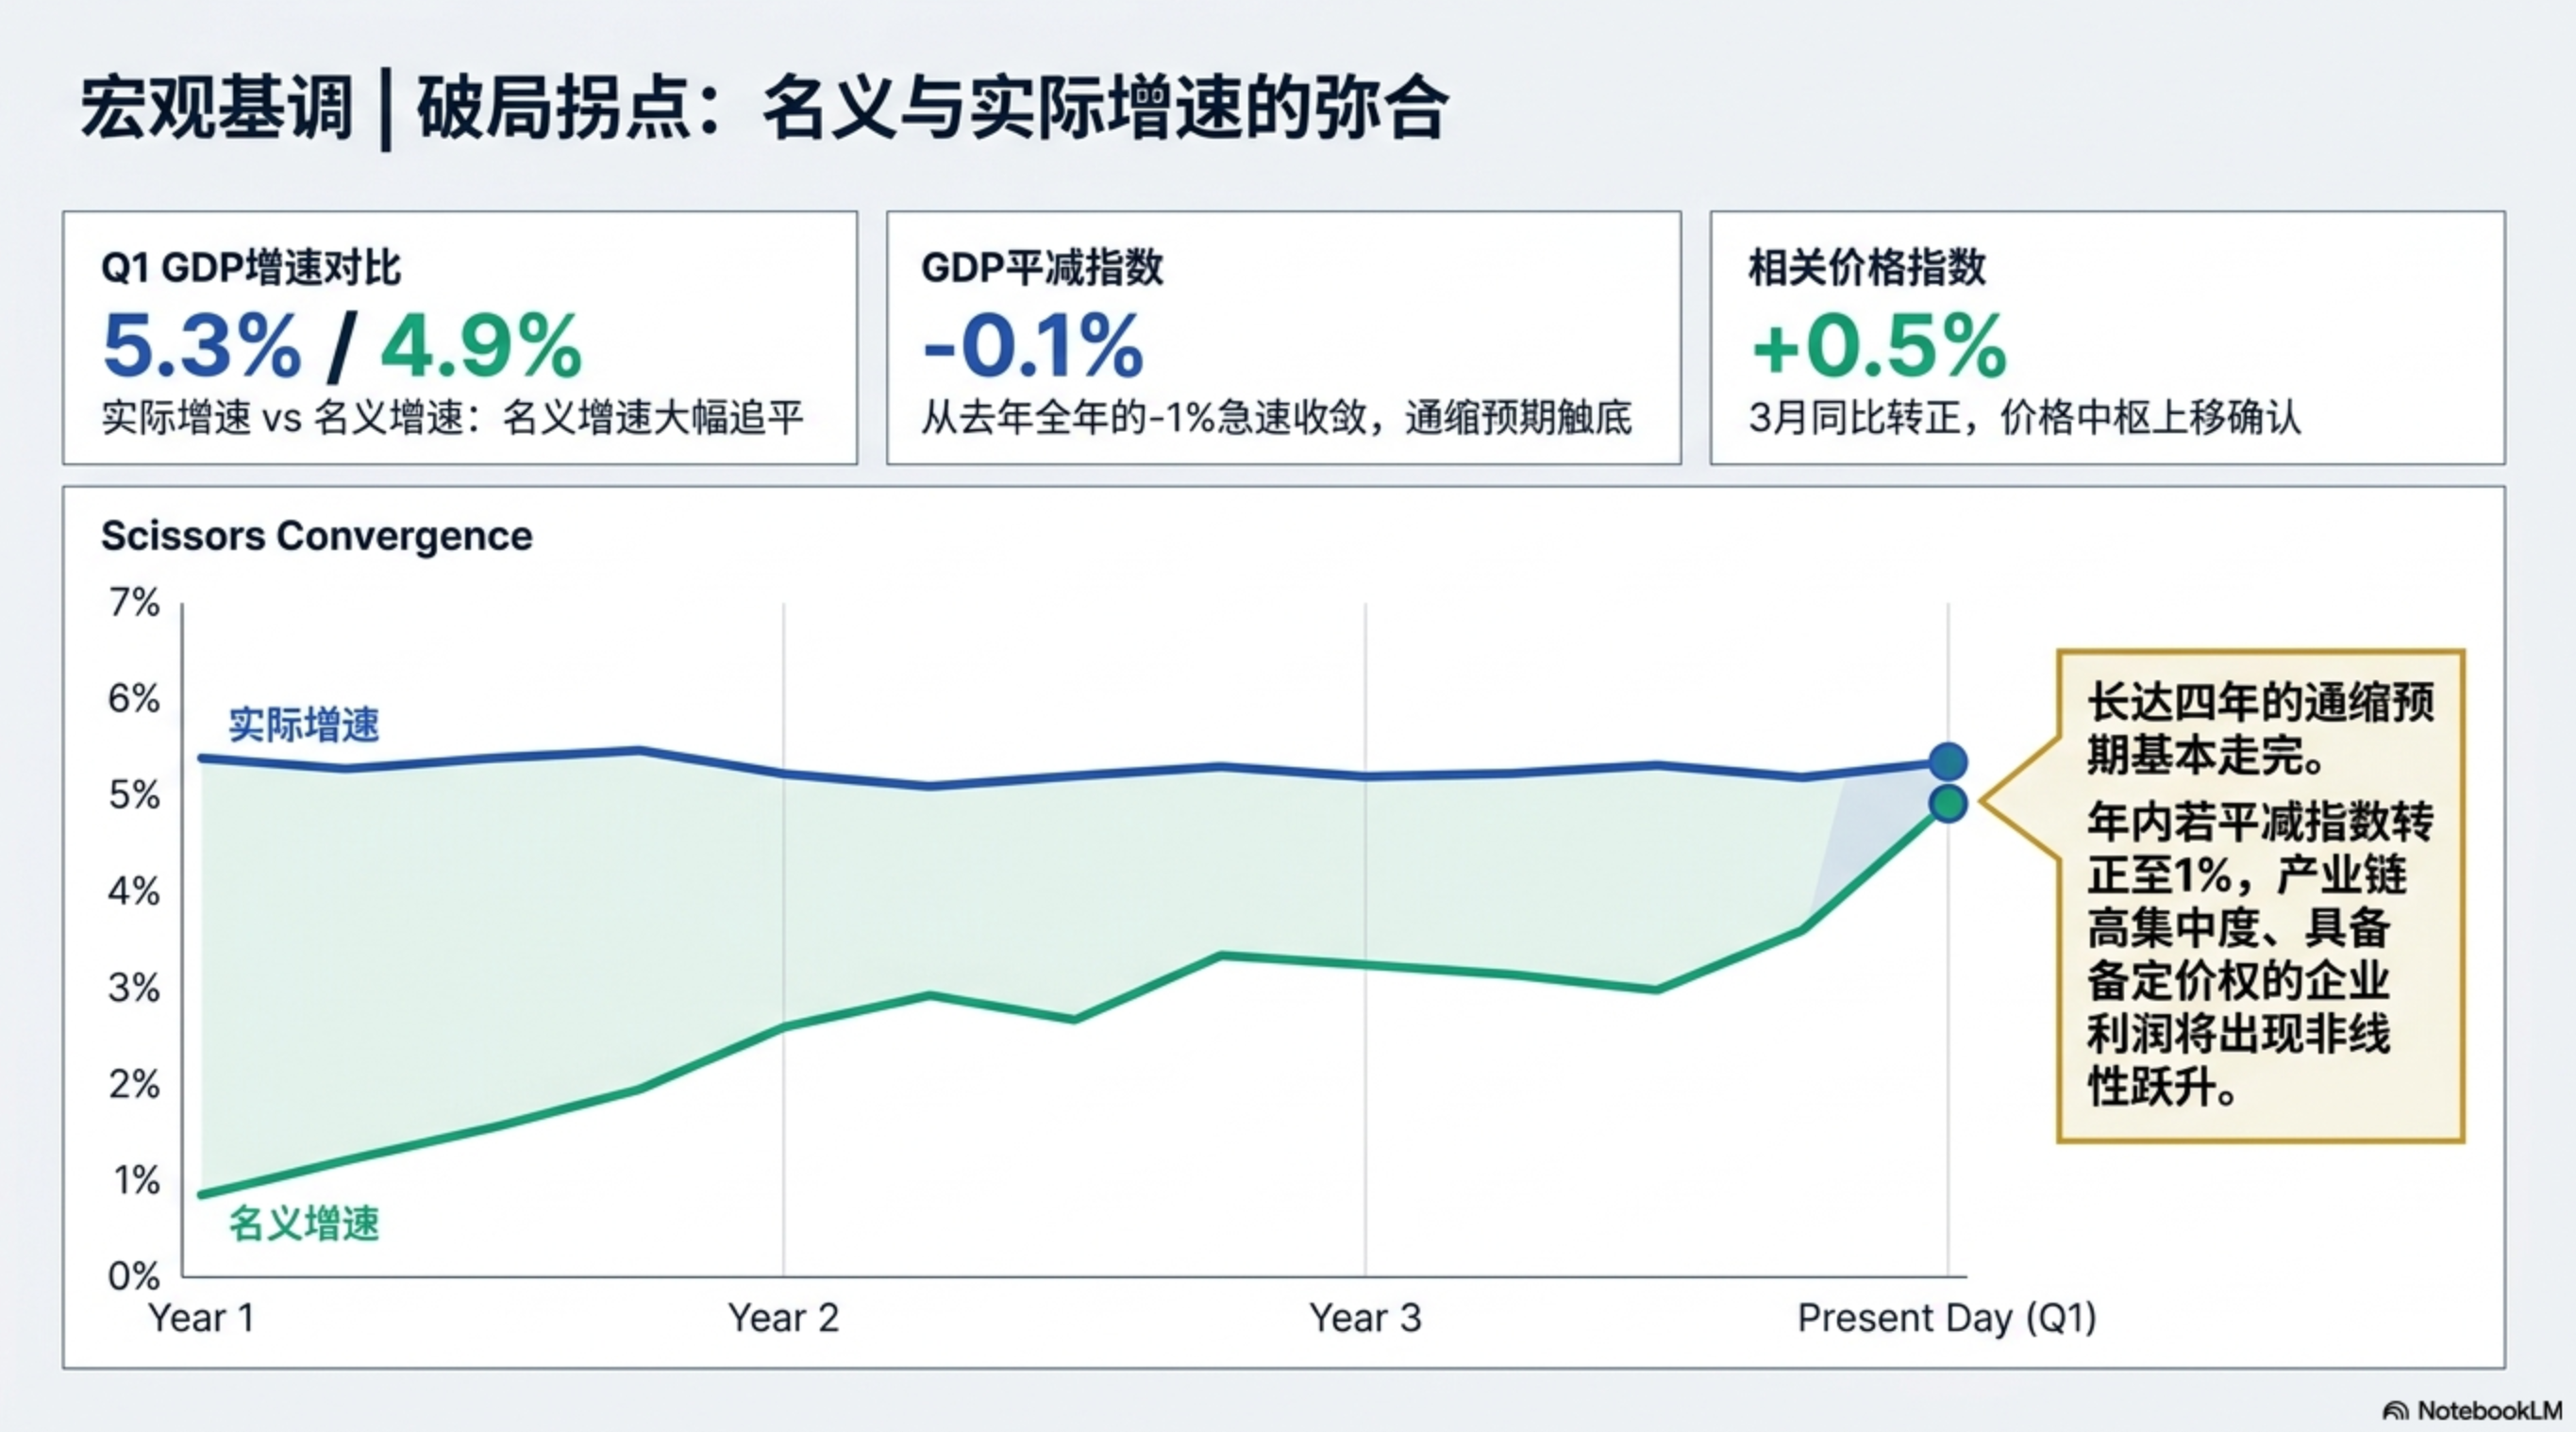Click the Q1 GDP增速对比 card heading

[x=251, y=268]
